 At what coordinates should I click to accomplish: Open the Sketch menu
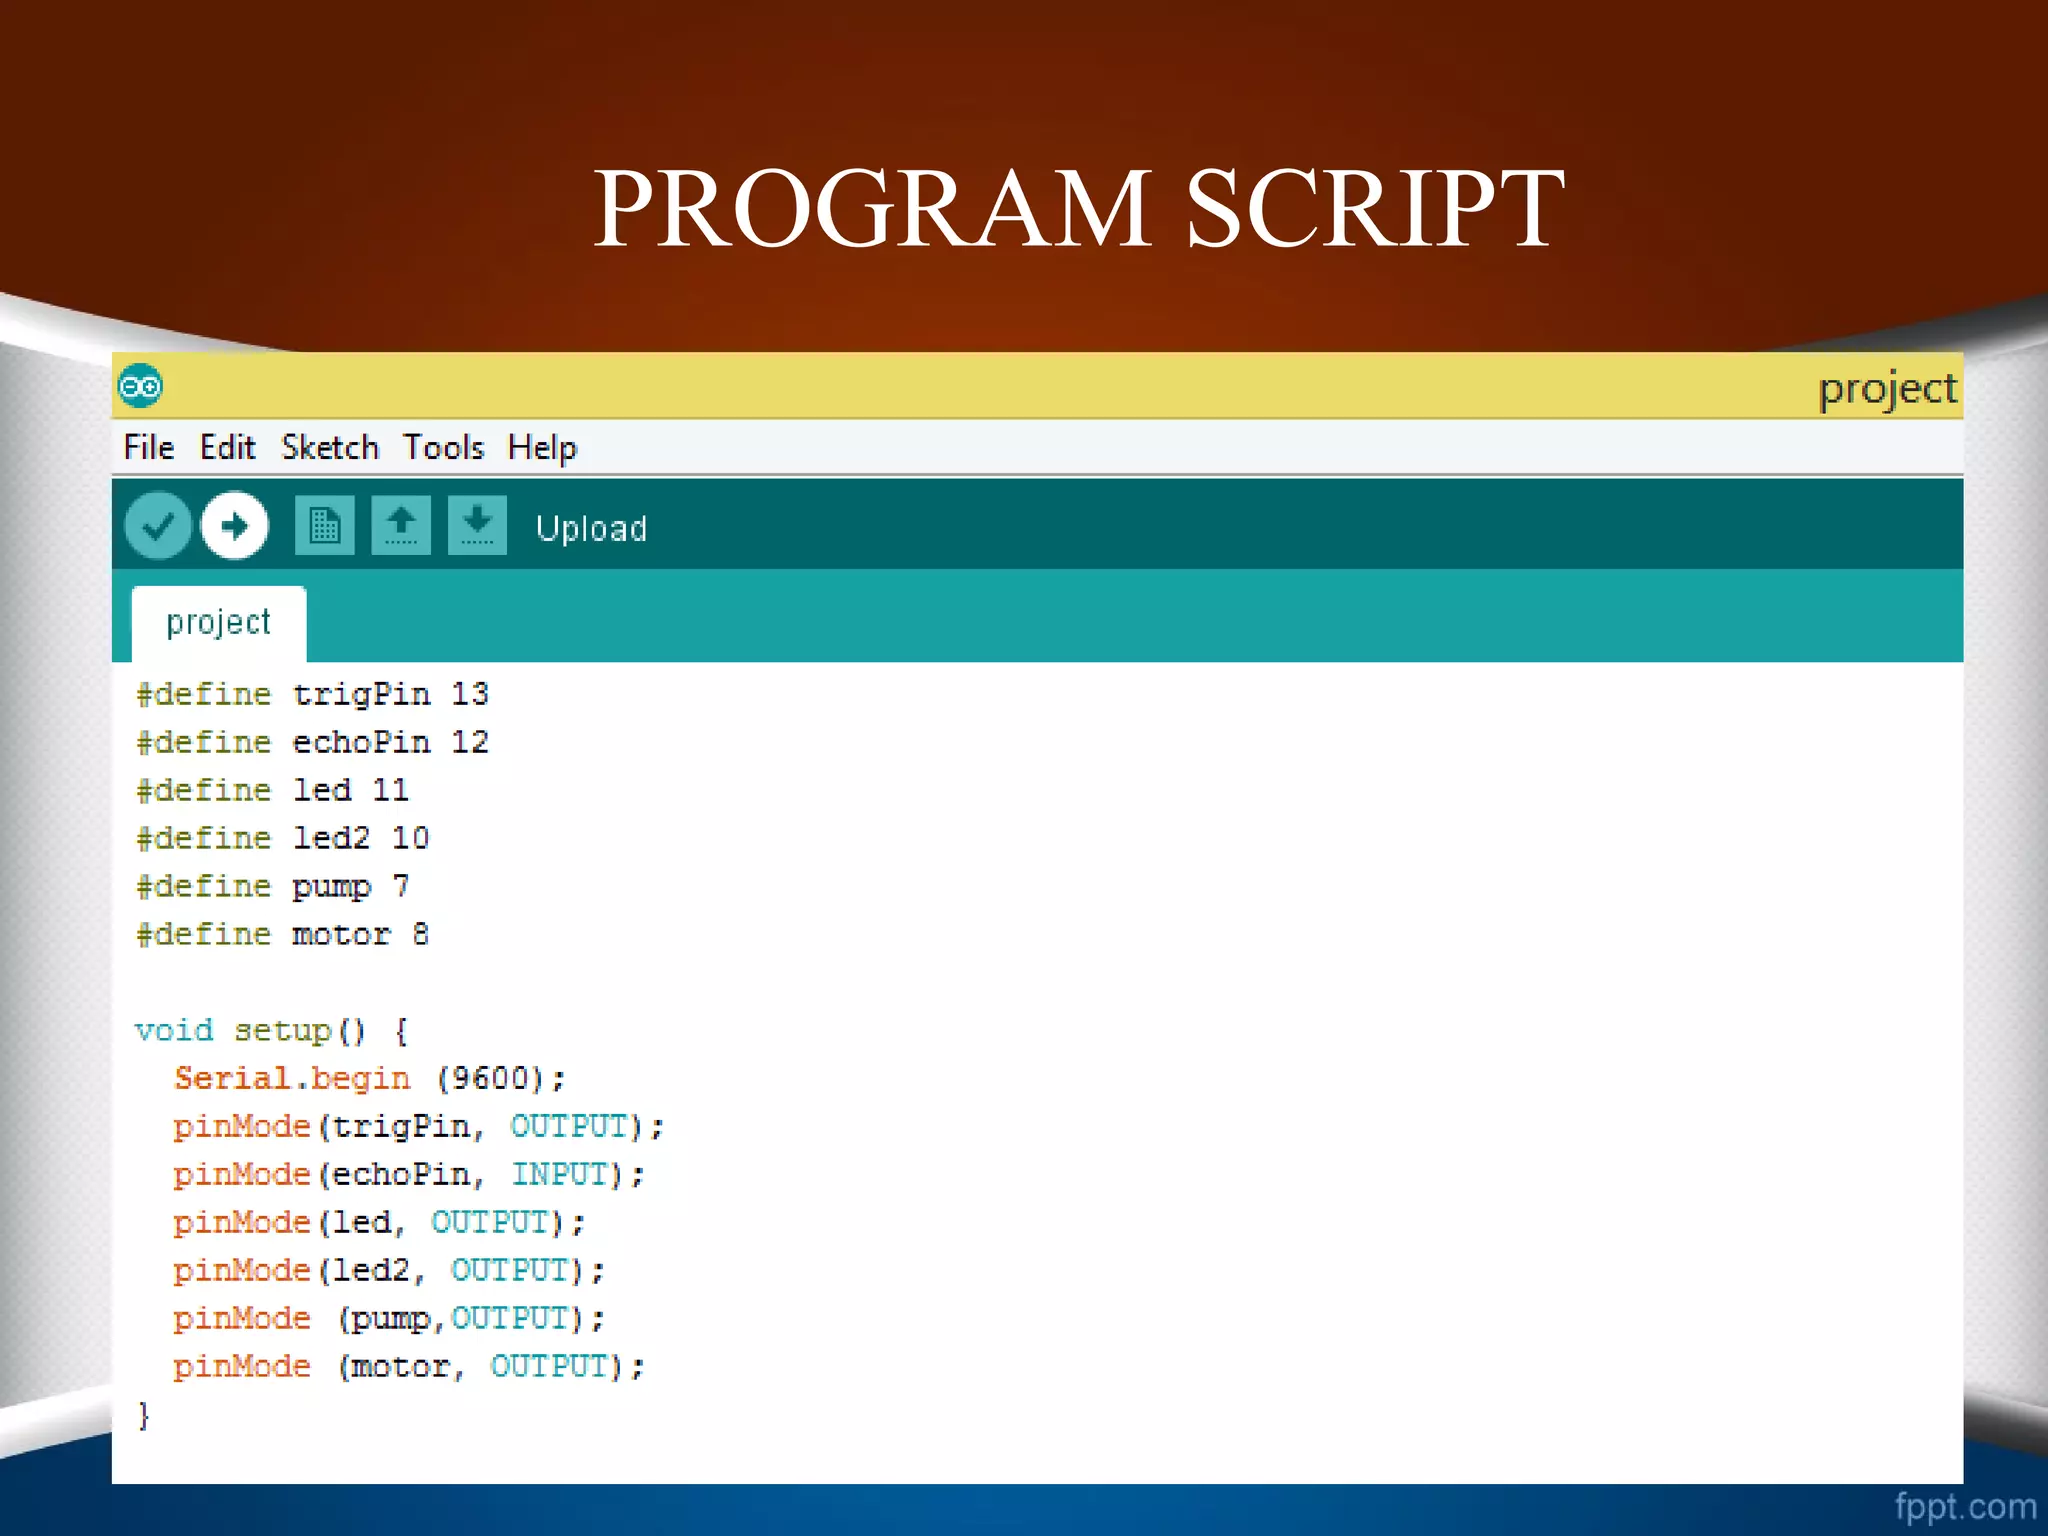[x=330, y=447]
